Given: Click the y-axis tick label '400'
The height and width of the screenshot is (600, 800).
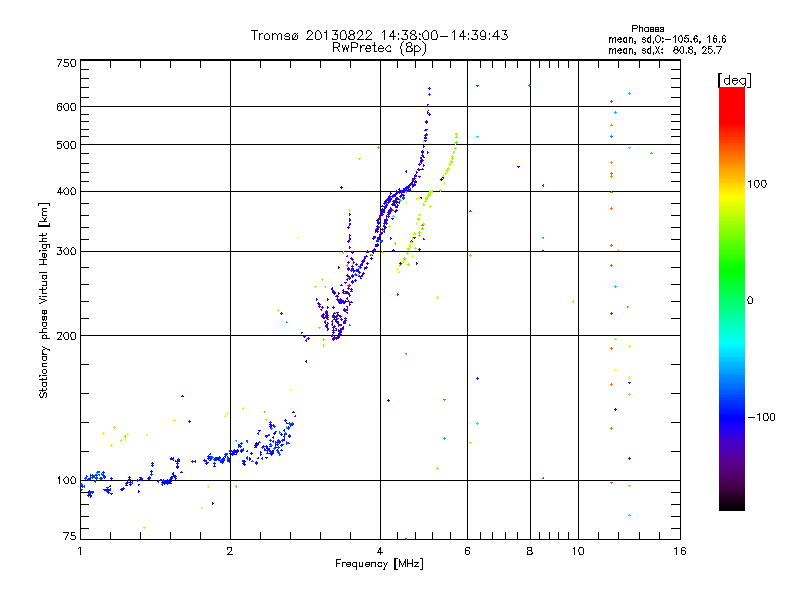Looking at the screenshot, I should click(x=66, y=192).
